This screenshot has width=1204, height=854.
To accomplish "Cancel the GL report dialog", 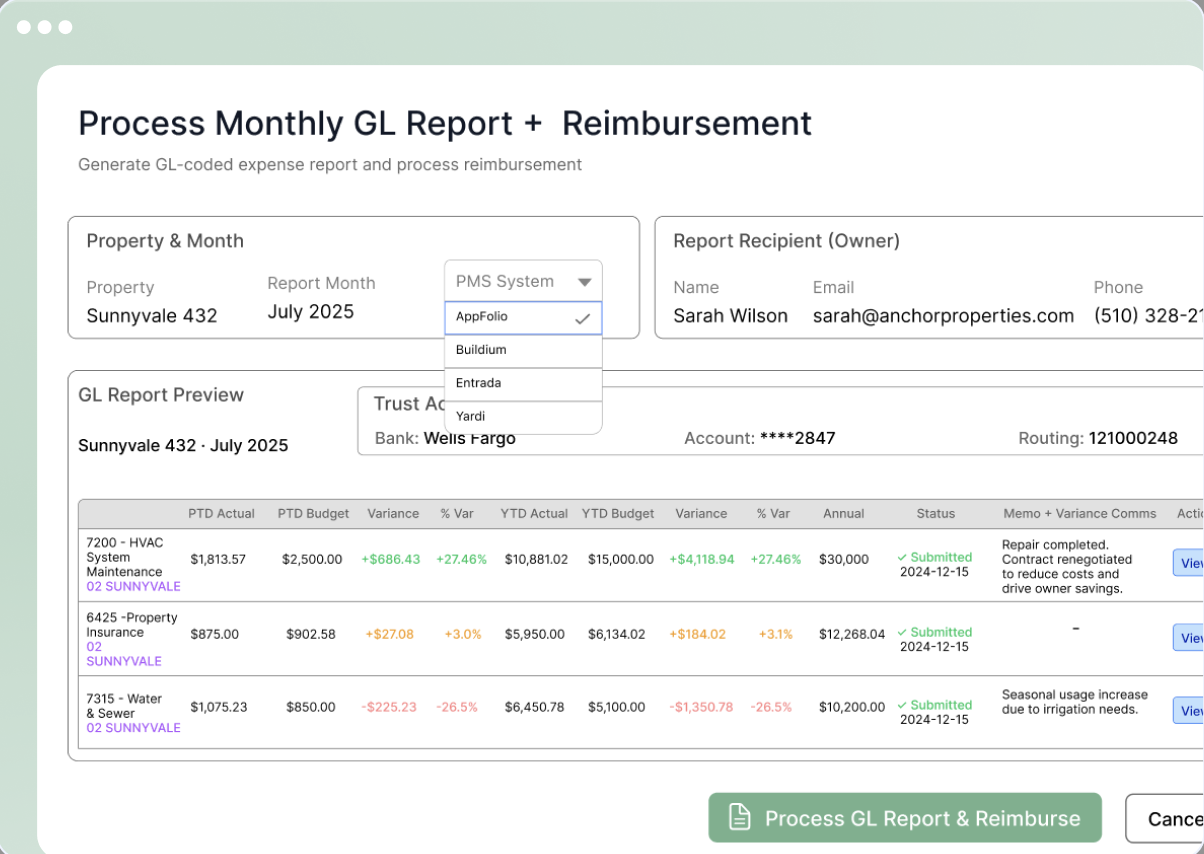I will (1165, 819).
